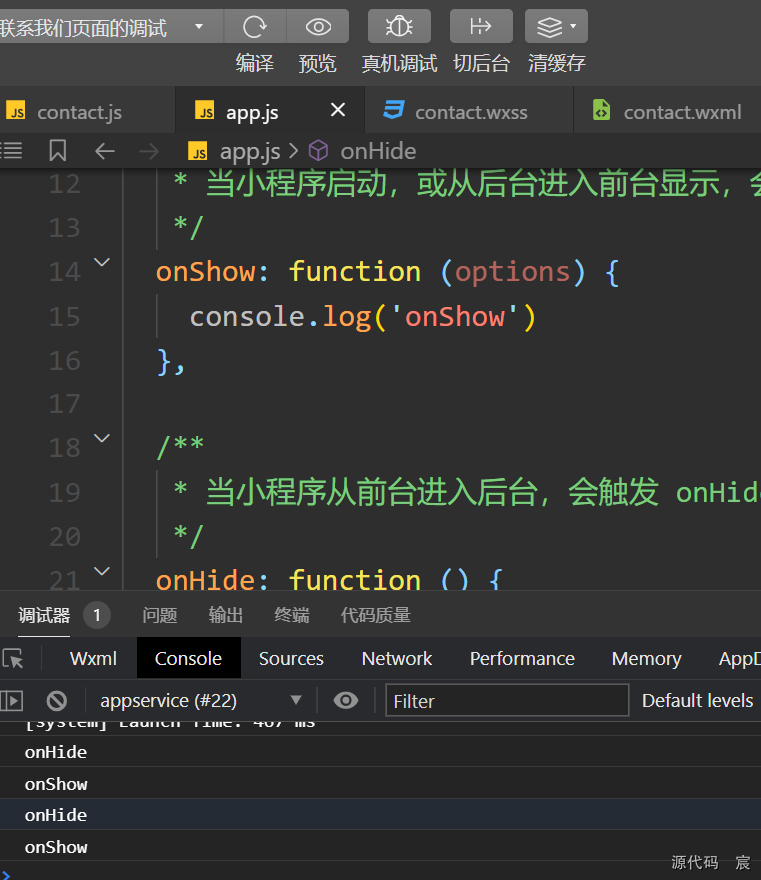Viewport: 761px width, 880px height.
Task: Switch to the Memory devtools tab
Action: point(647,658)
